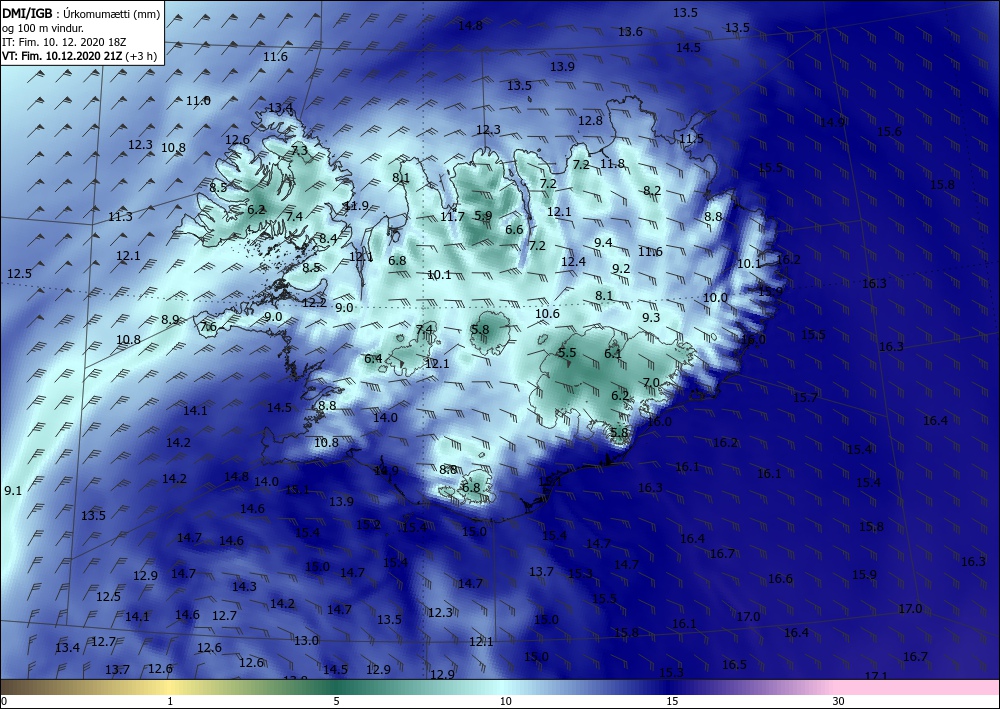Click the color scale label '0'
The height and width of the screenshot is (709, 1000).
tap(4, 701)
